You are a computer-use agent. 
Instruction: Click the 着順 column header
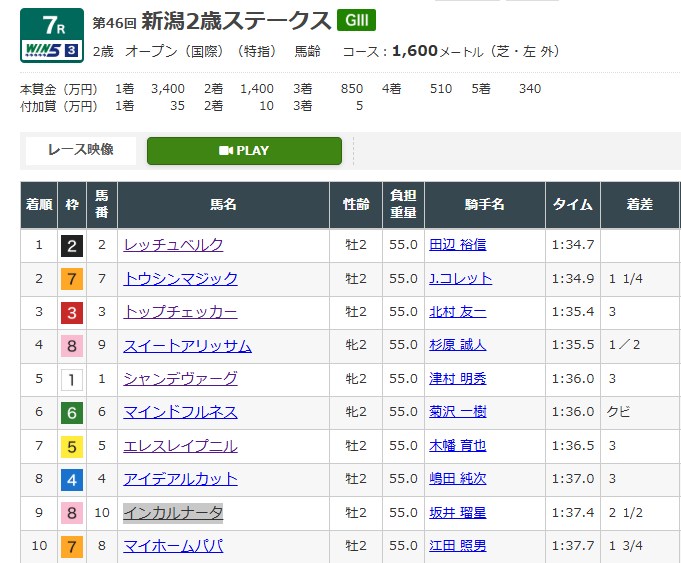tap(39, 205)
